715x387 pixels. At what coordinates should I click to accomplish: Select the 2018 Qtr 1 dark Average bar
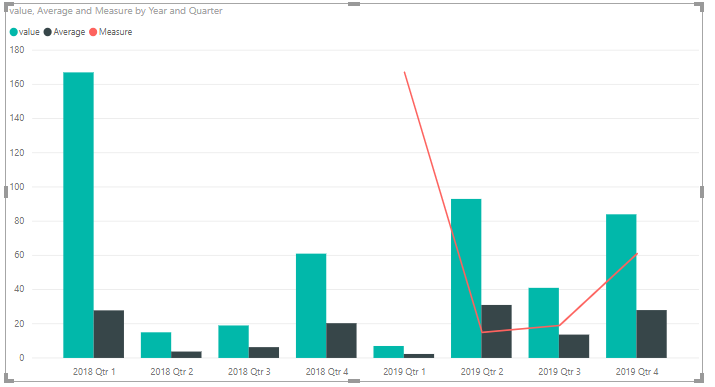[109, 334]
